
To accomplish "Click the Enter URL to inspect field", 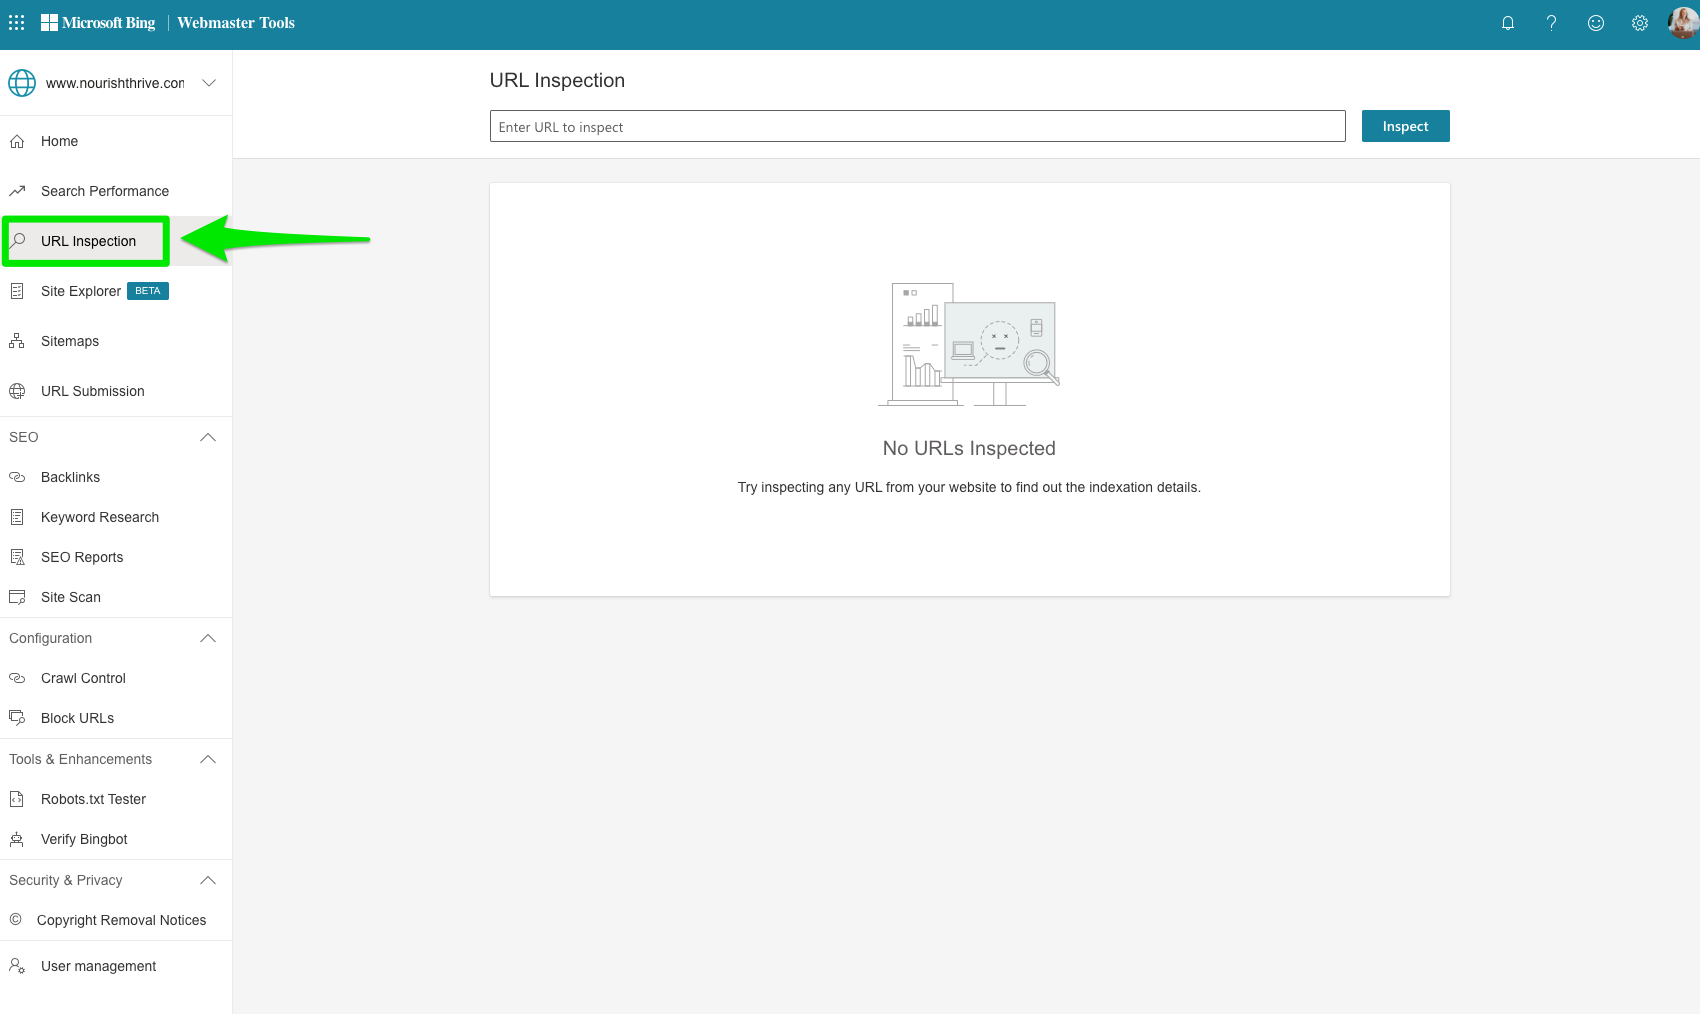I will pos(916,126).
